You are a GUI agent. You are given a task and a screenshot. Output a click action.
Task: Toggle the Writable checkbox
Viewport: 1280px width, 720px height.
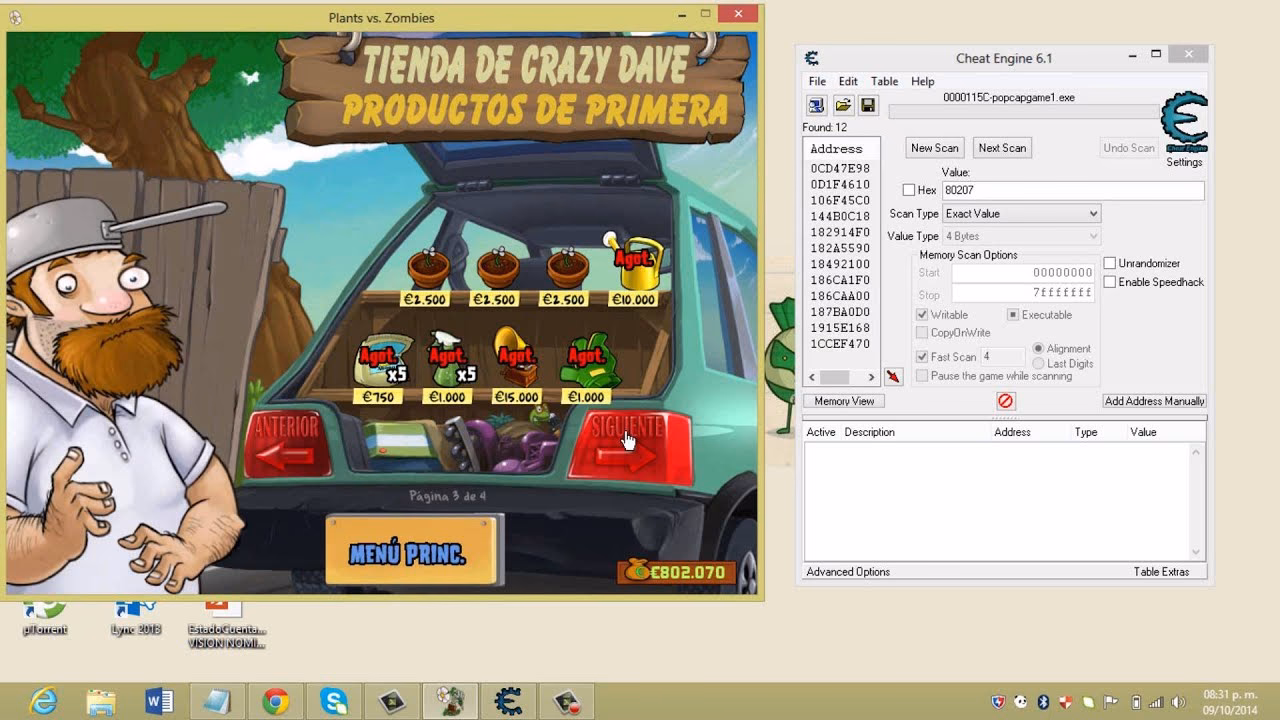pos(922,315)
